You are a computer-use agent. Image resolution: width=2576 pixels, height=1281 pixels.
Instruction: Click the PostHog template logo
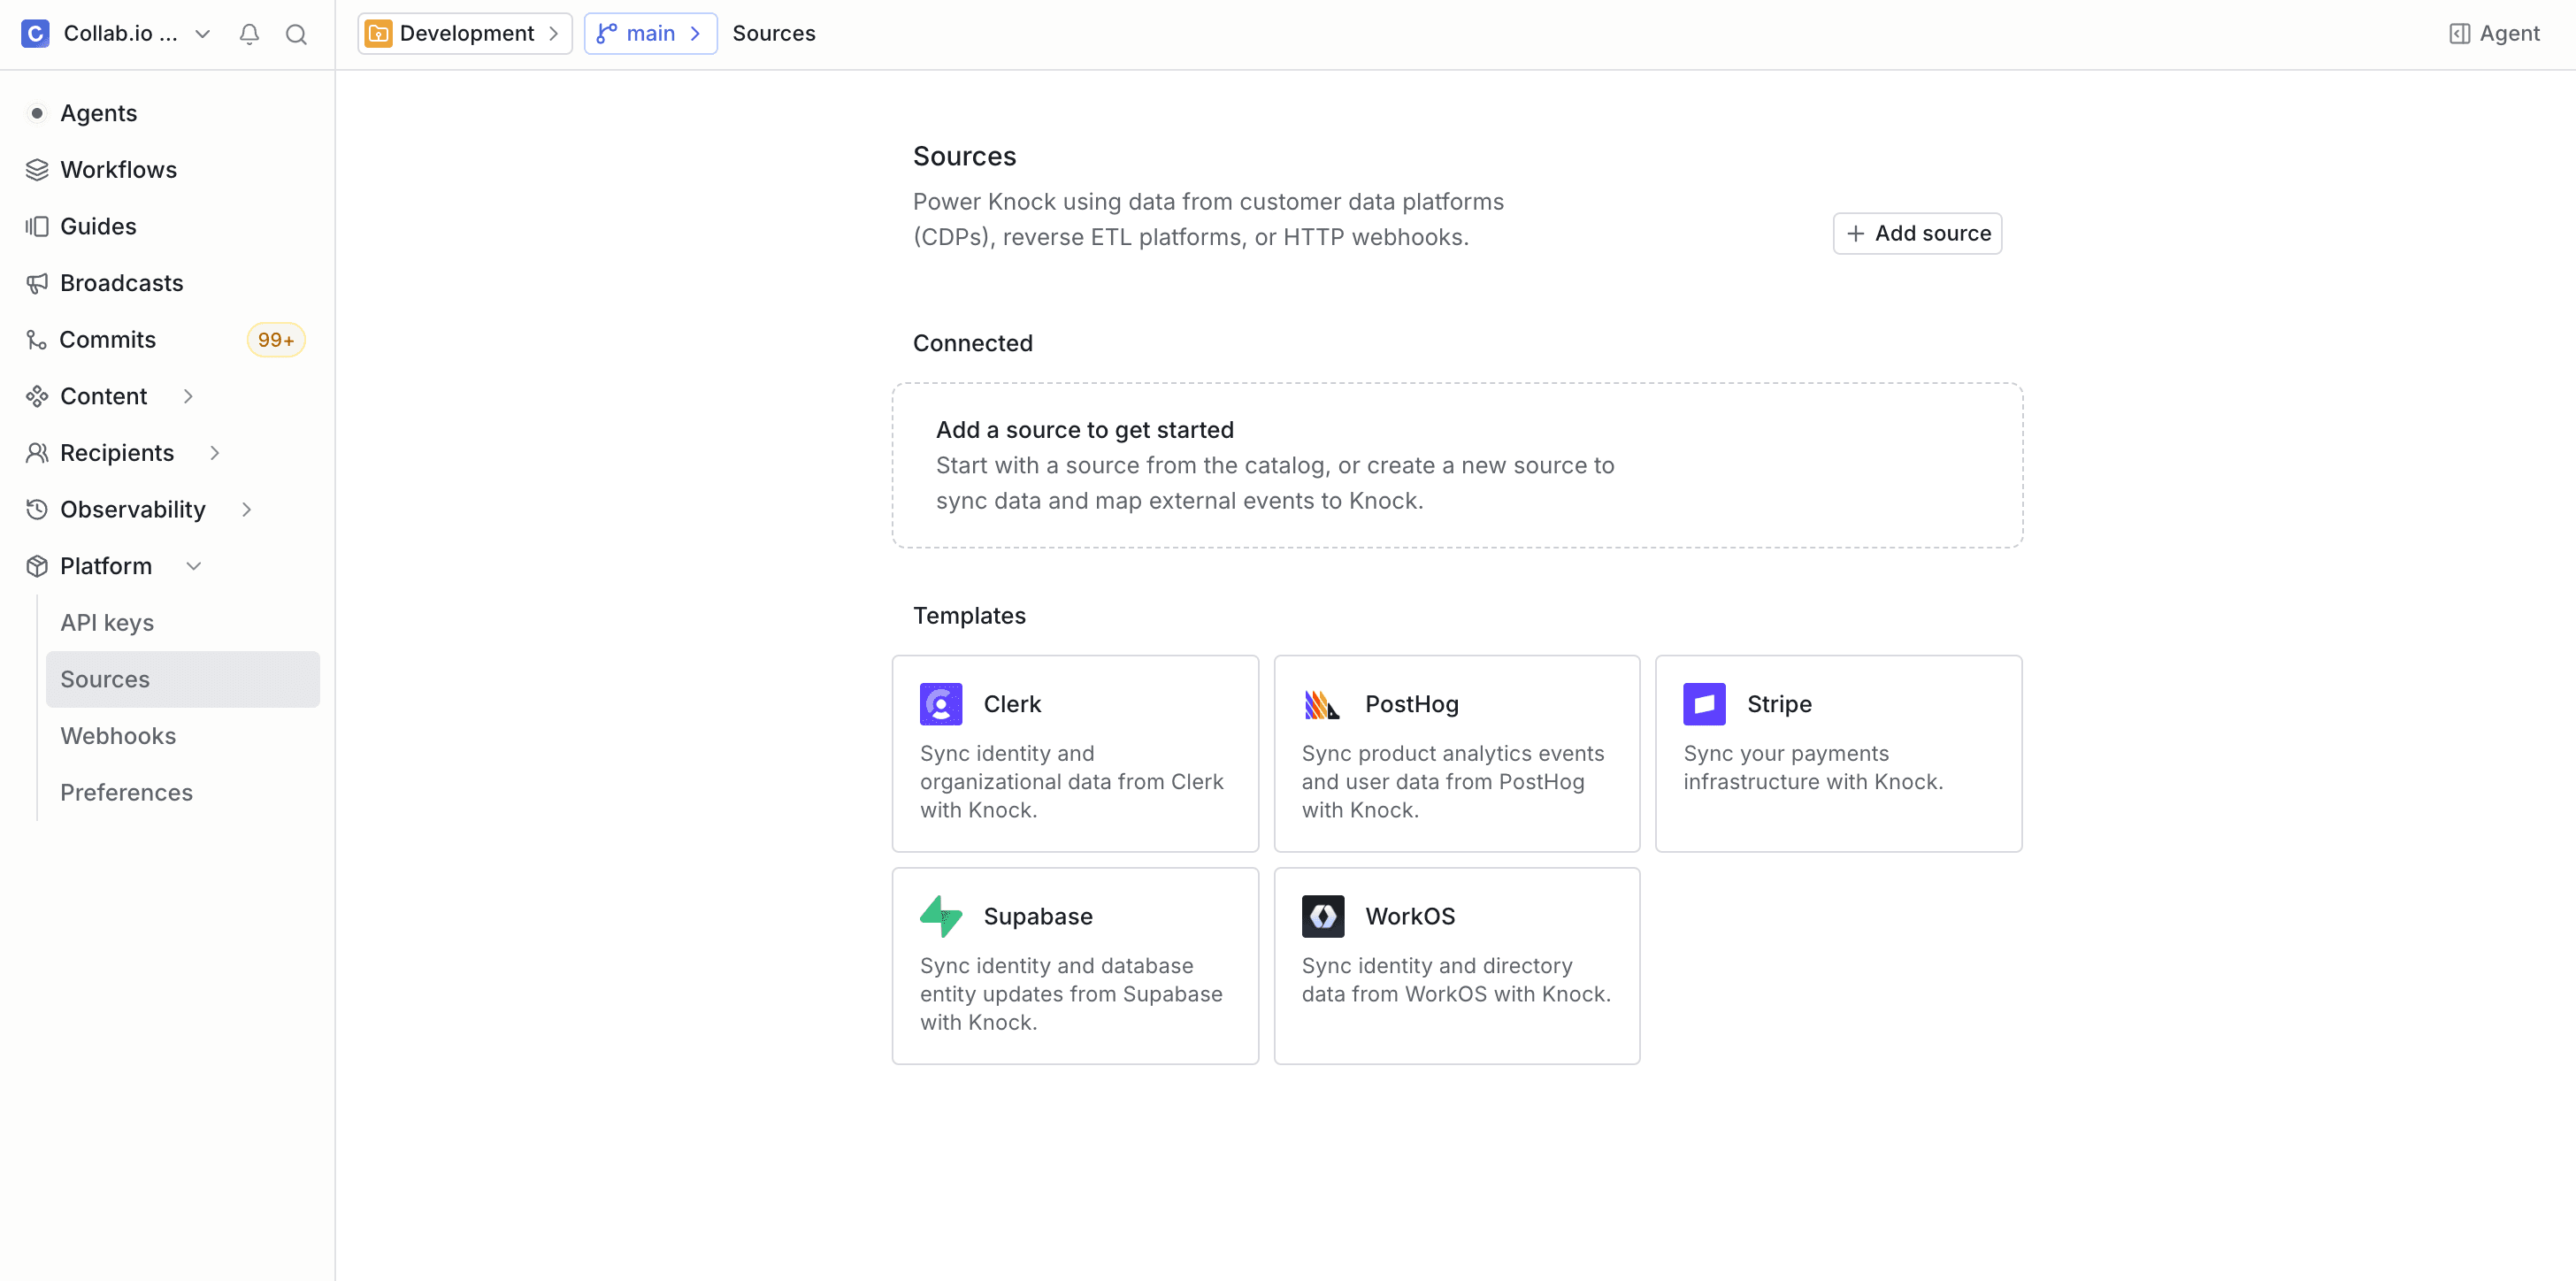[1322, 703]
